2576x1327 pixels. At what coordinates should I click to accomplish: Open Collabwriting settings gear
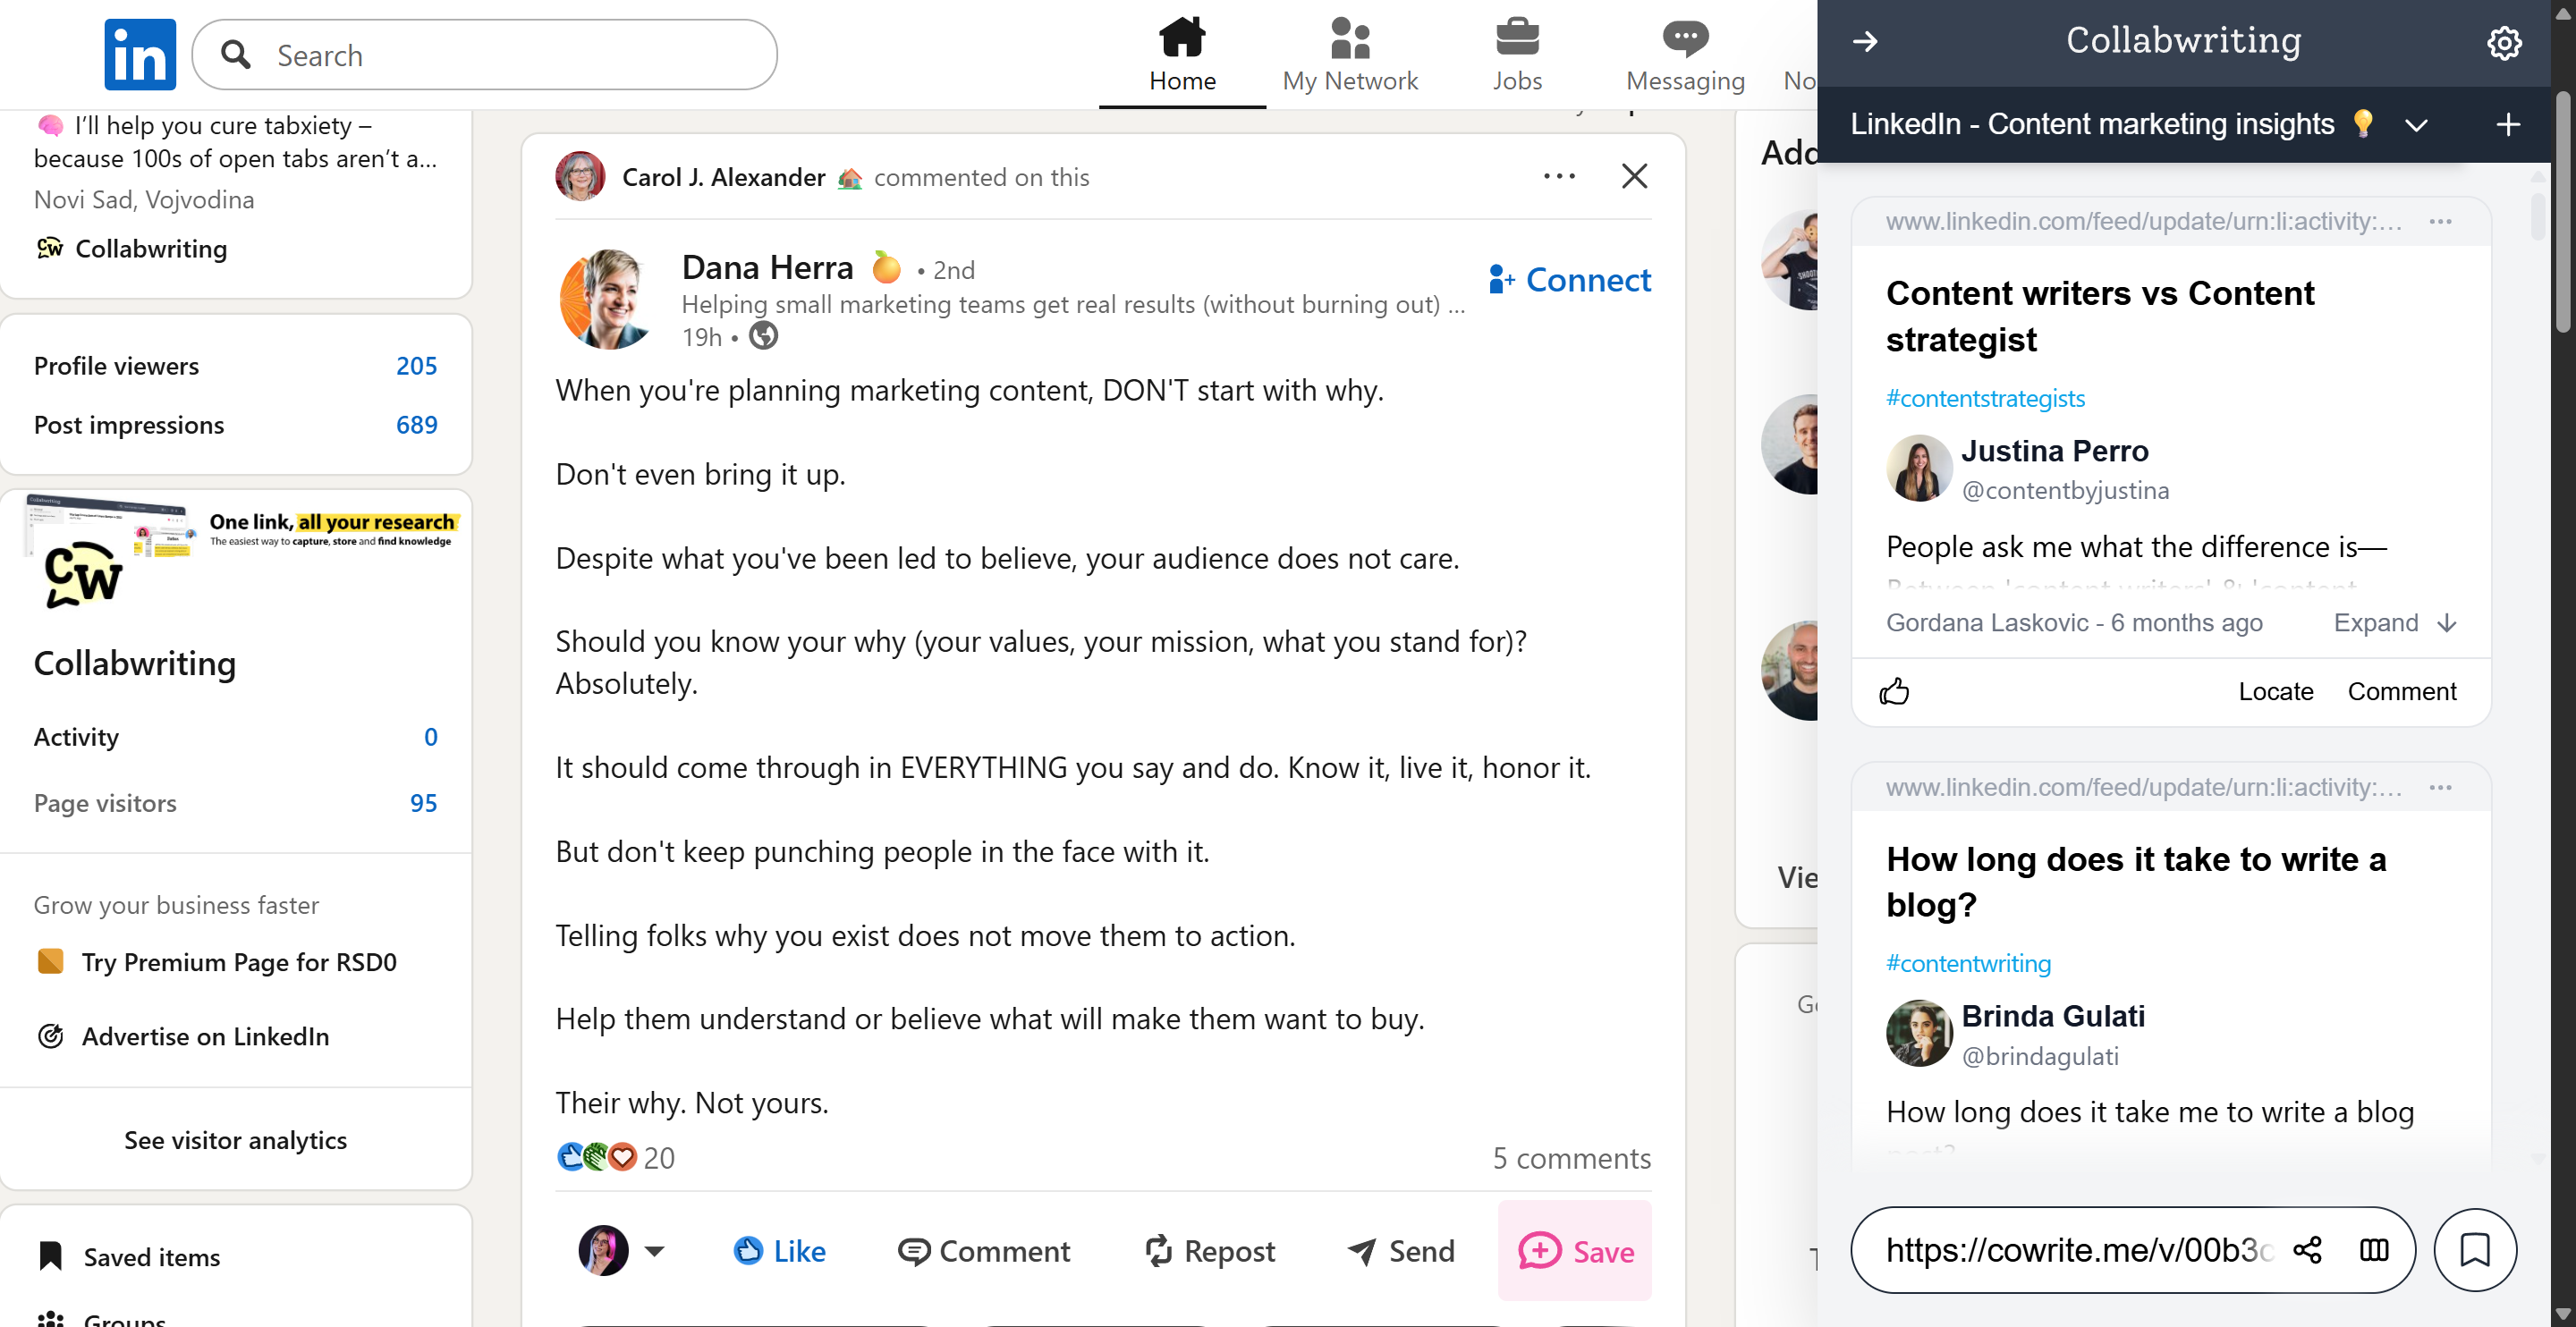(2504, 42)
